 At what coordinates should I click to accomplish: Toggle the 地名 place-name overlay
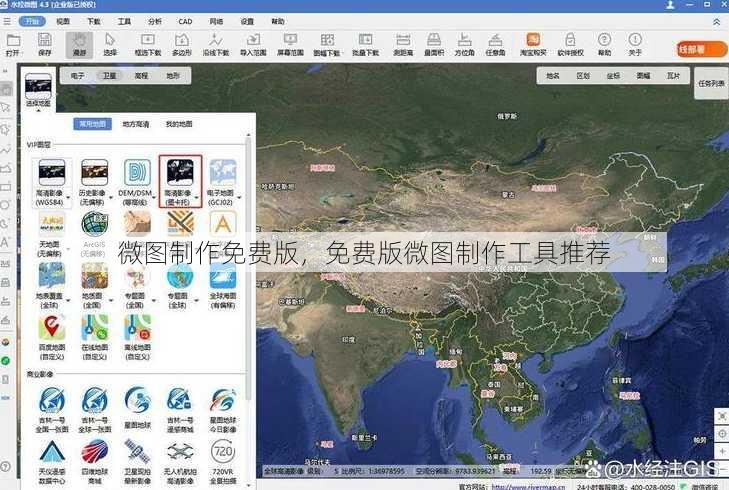coord(552,76)
